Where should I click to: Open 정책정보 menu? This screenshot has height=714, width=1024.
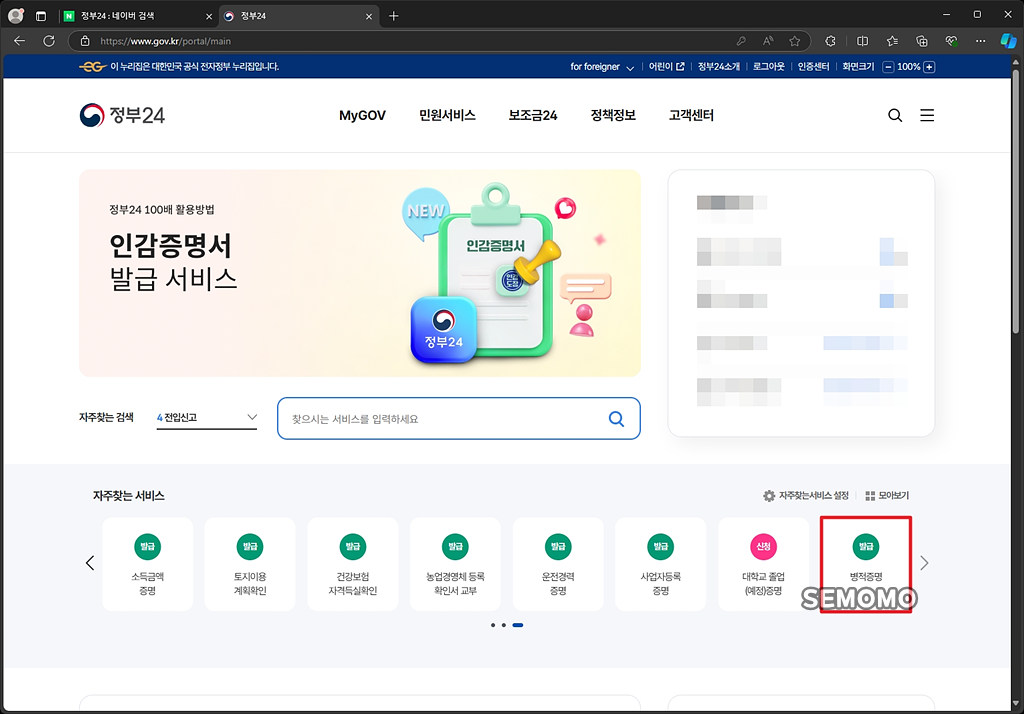pyautogui.click(x=613, y=116)
